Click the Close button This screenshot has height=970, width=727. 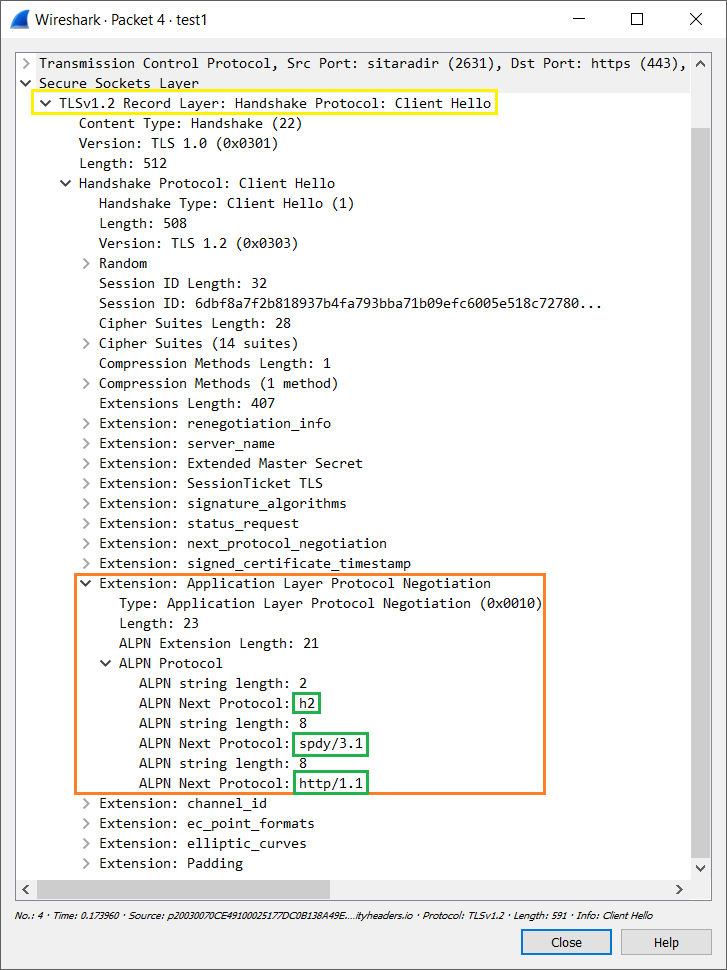tap(566, 942)
